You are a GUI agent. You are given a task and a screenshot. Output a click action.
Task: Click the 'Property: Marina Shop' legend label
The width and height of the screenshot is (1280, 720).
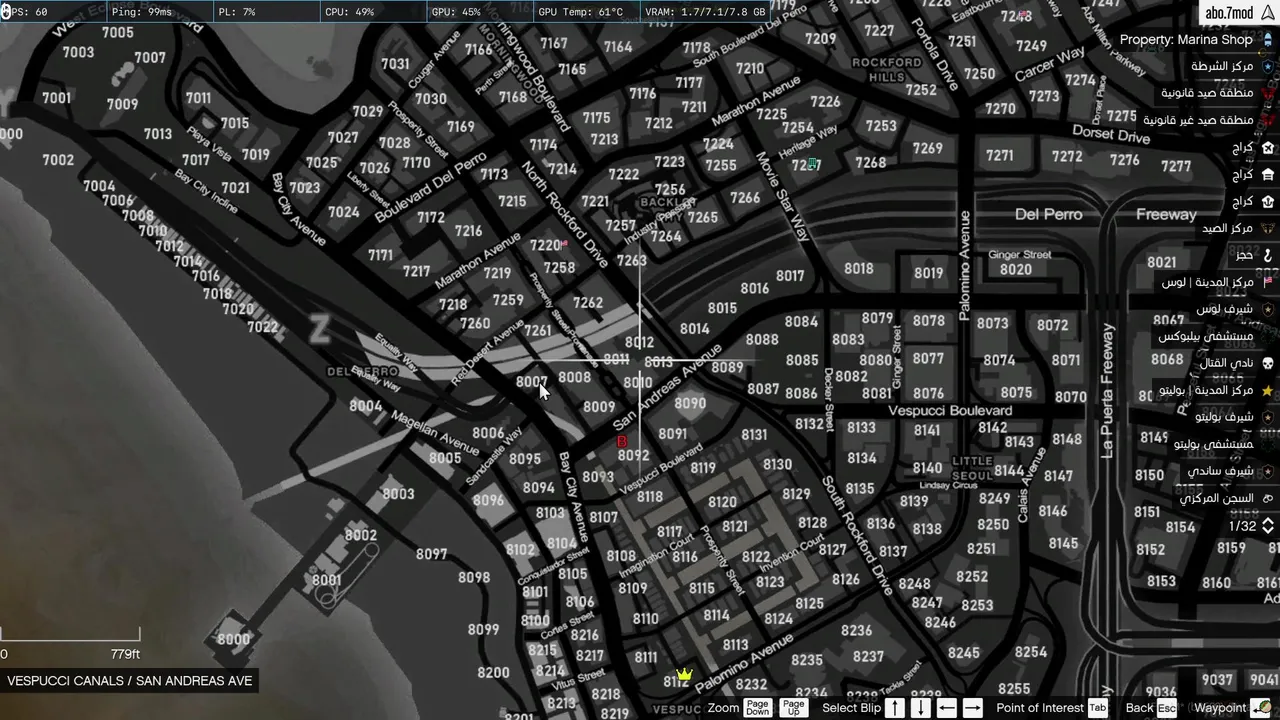pyautogui.click(x=1186, y=40)
